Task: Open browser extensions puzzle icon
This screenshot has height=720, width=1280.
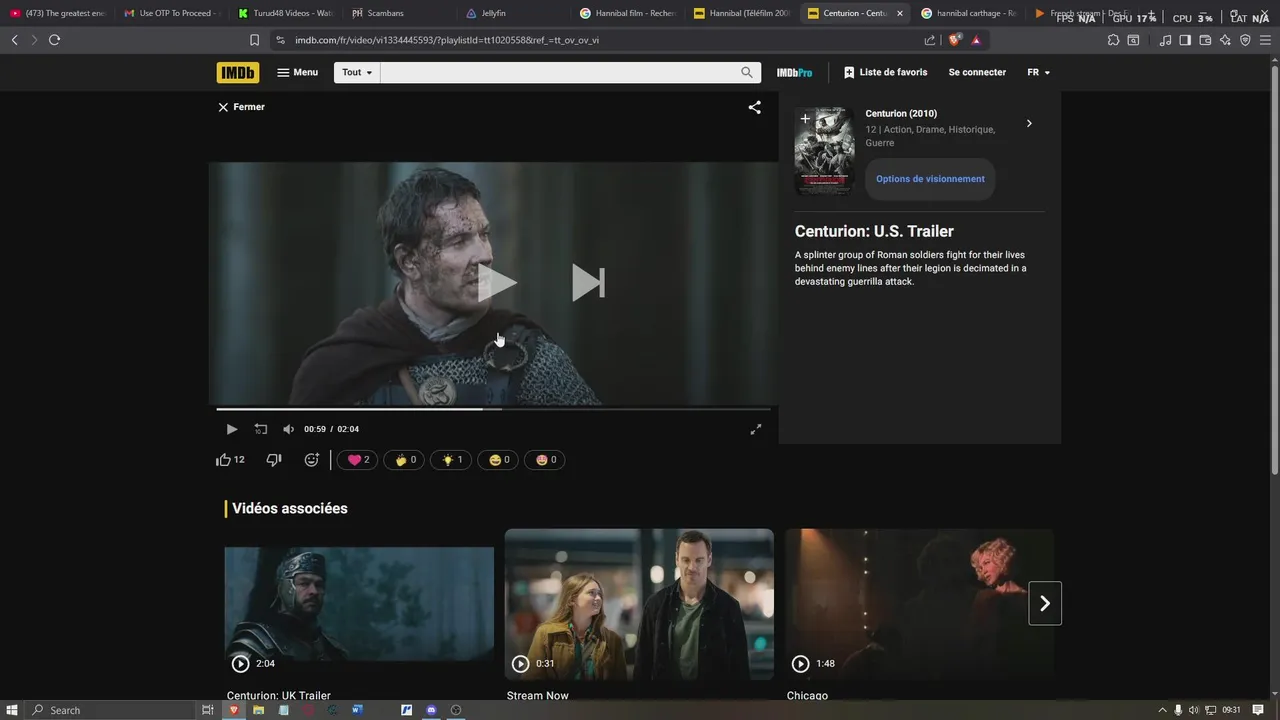Action: pos(1113,40)
